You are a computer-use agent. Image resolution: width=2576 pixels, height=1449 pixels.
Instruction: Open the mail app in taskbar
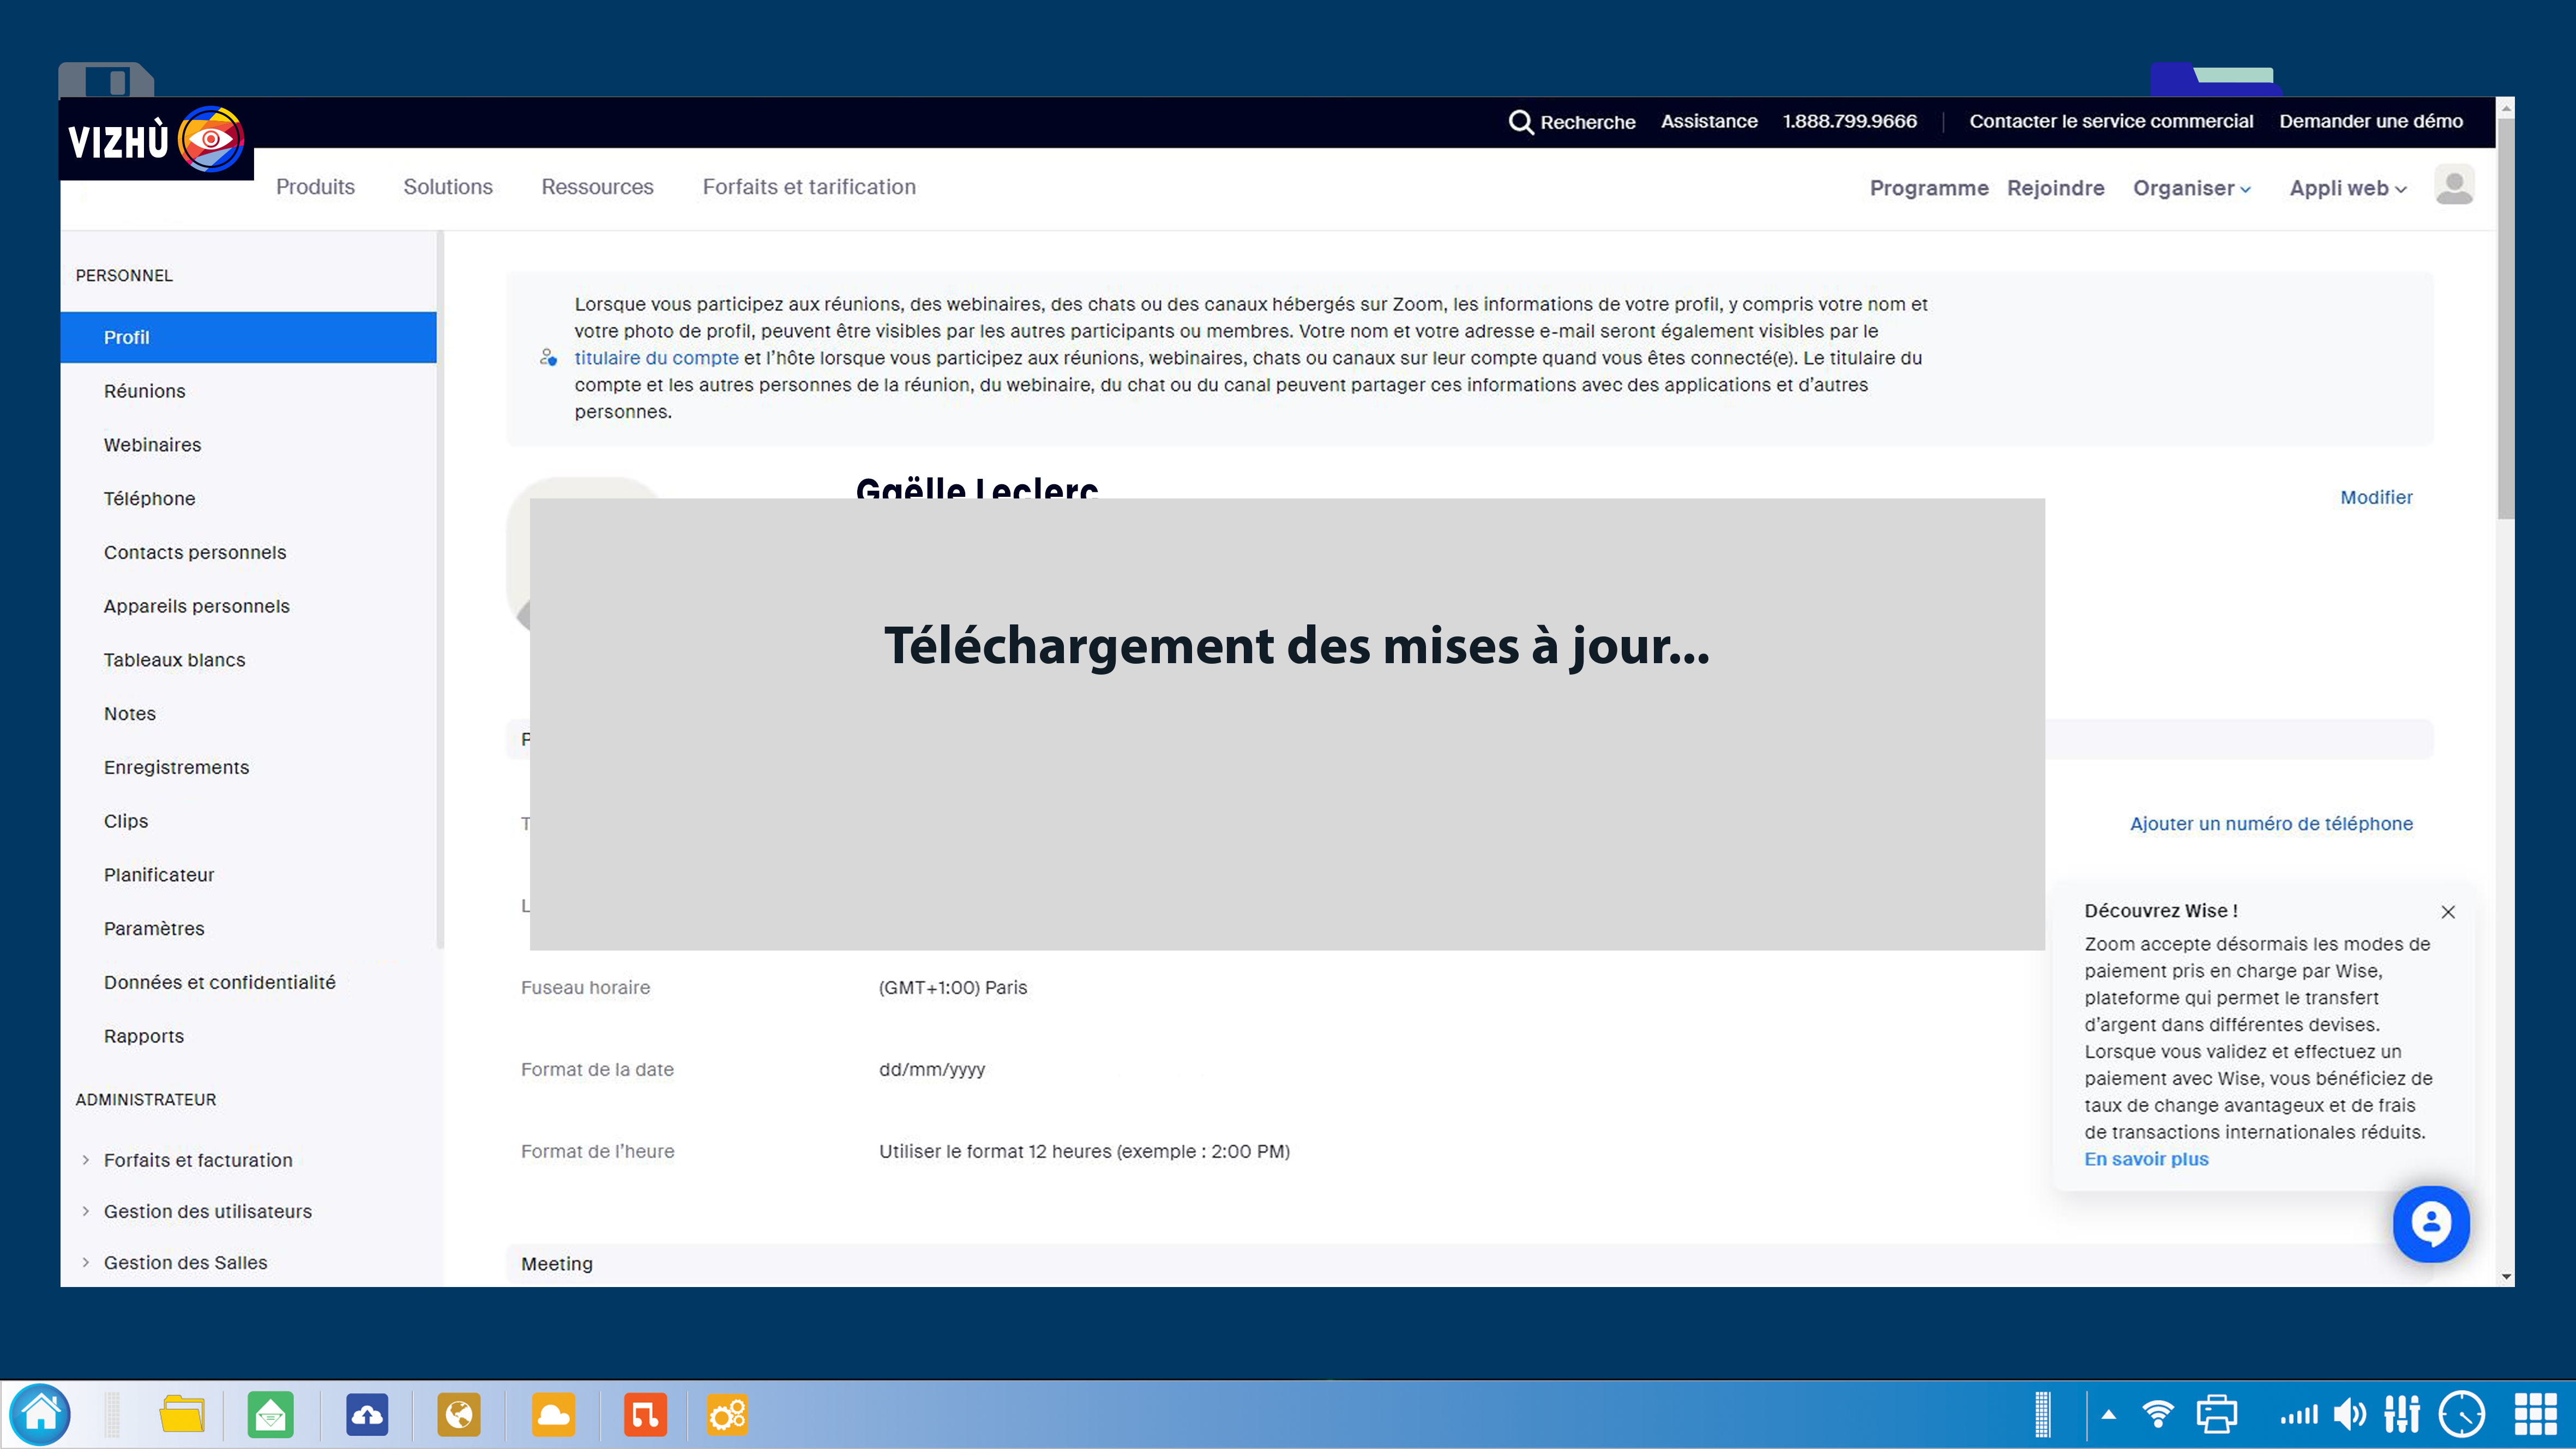270,1414
